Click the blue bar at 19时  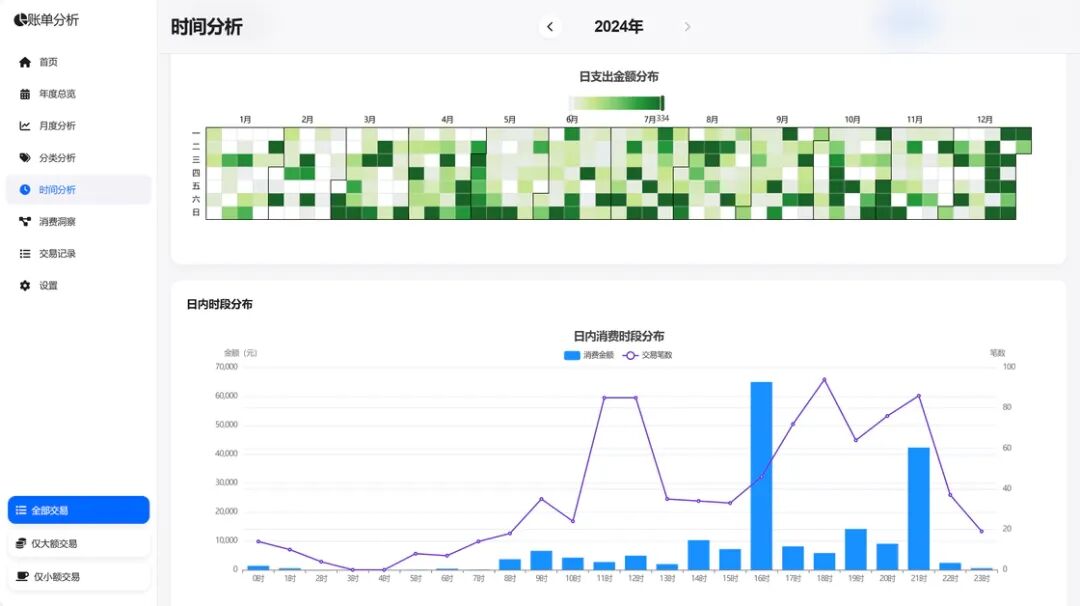pos(855,549)
